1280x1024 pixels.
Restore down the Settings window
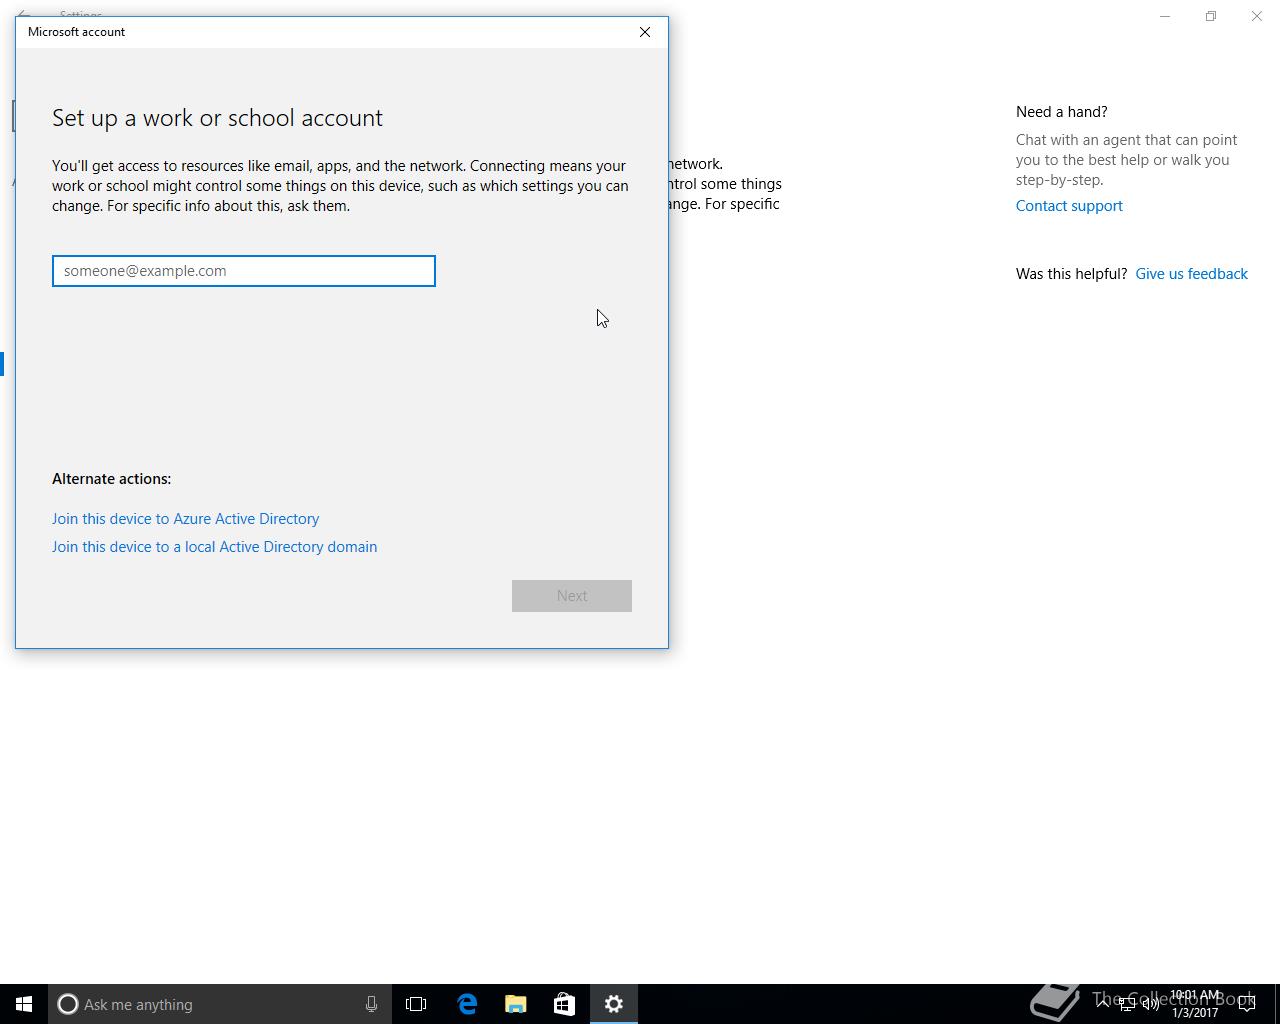[x=1211, y=16]
